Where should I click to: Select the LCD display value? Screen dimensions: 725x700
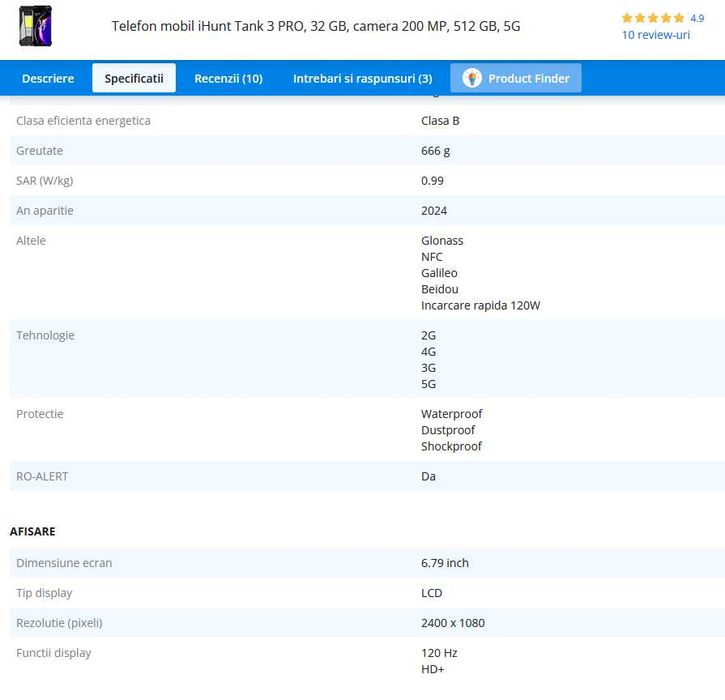[x=431, y=593]
